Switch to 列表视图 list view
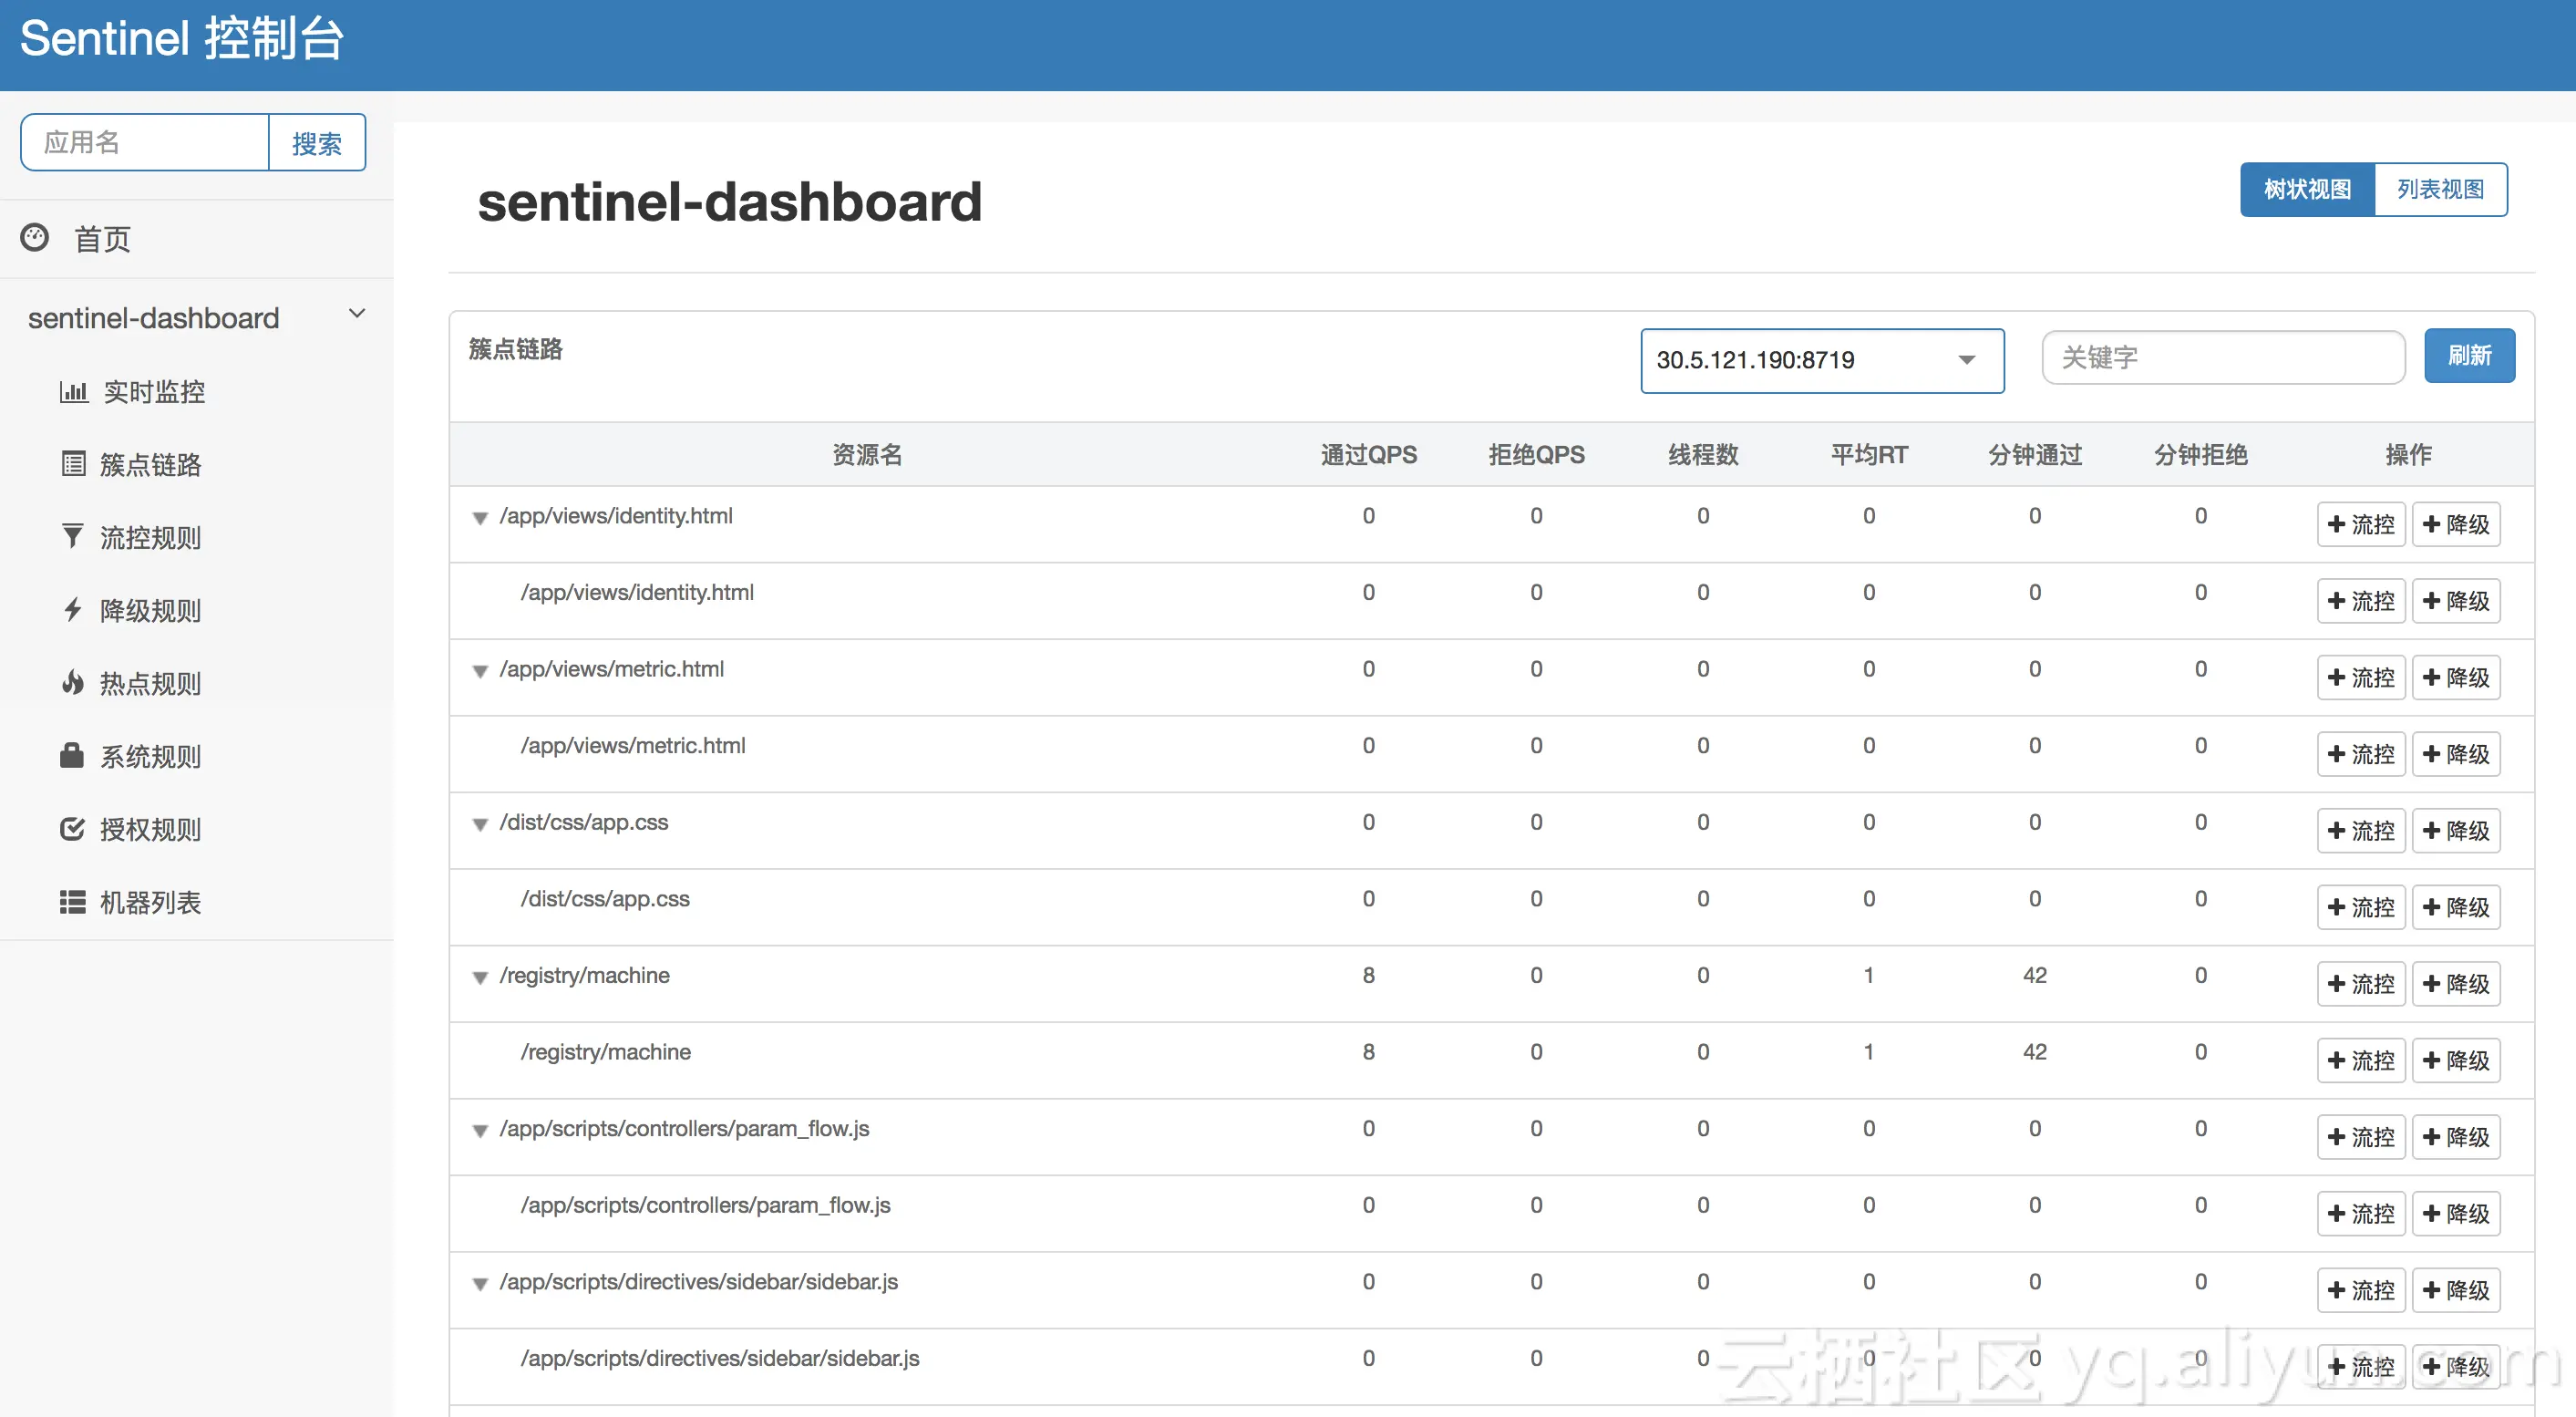The width and height of the screenshot is (2576, 1417). (2439, 189)
